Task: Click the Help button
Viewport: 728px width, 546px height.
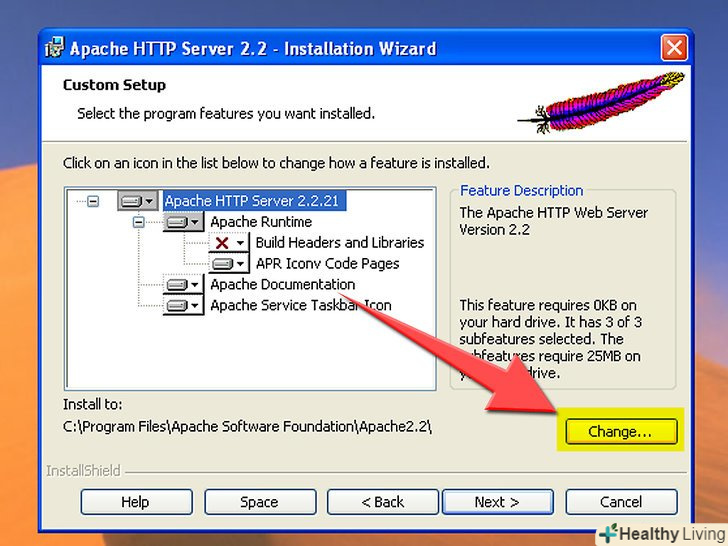Action: [x=136, y=502]
